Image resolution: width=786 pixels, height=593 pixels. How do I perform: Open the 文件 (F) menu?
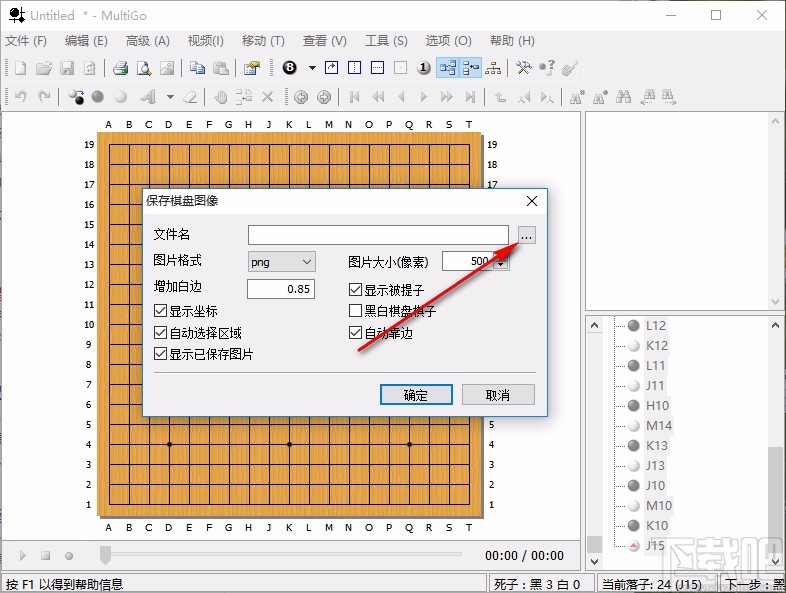(26, 41)
